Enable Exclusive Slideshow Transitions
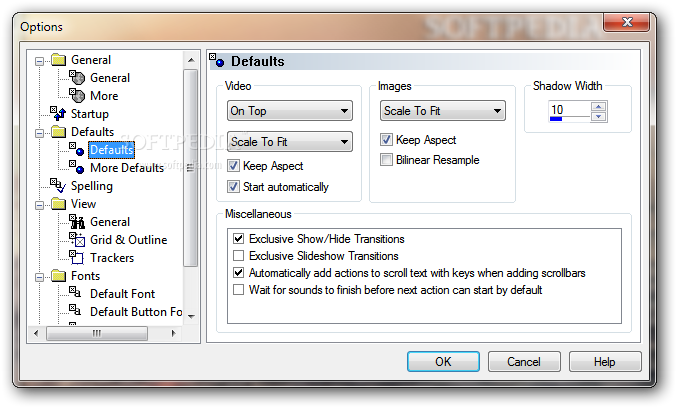The width and height of the screenshot is (677, 408). pos(238,256)
